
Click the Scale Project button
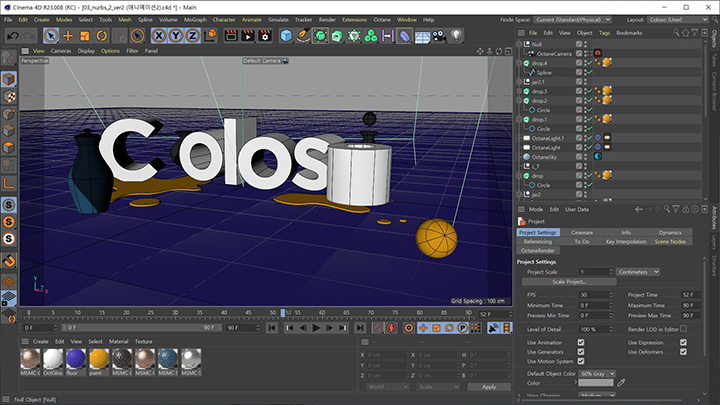569,282
